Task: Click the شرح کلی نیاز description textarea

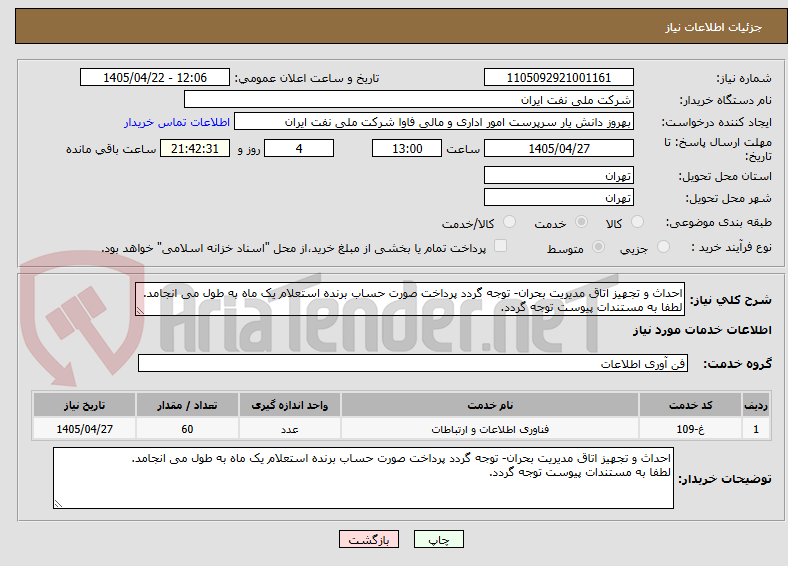Action: click(410, 299)
